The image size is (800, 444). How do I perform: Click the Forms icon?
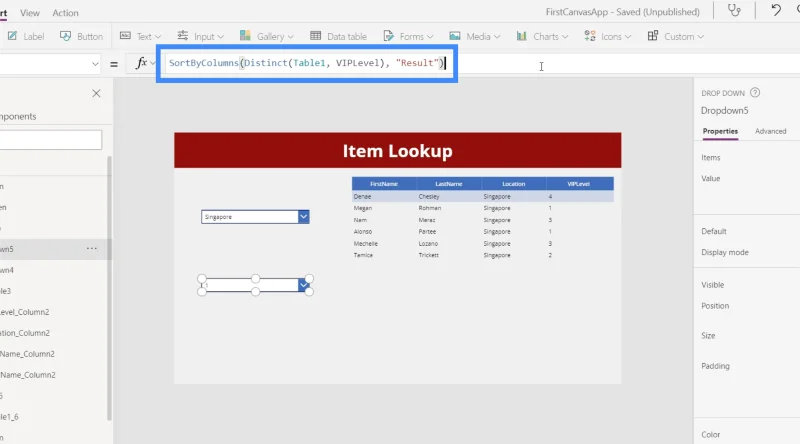coord(388,36)
